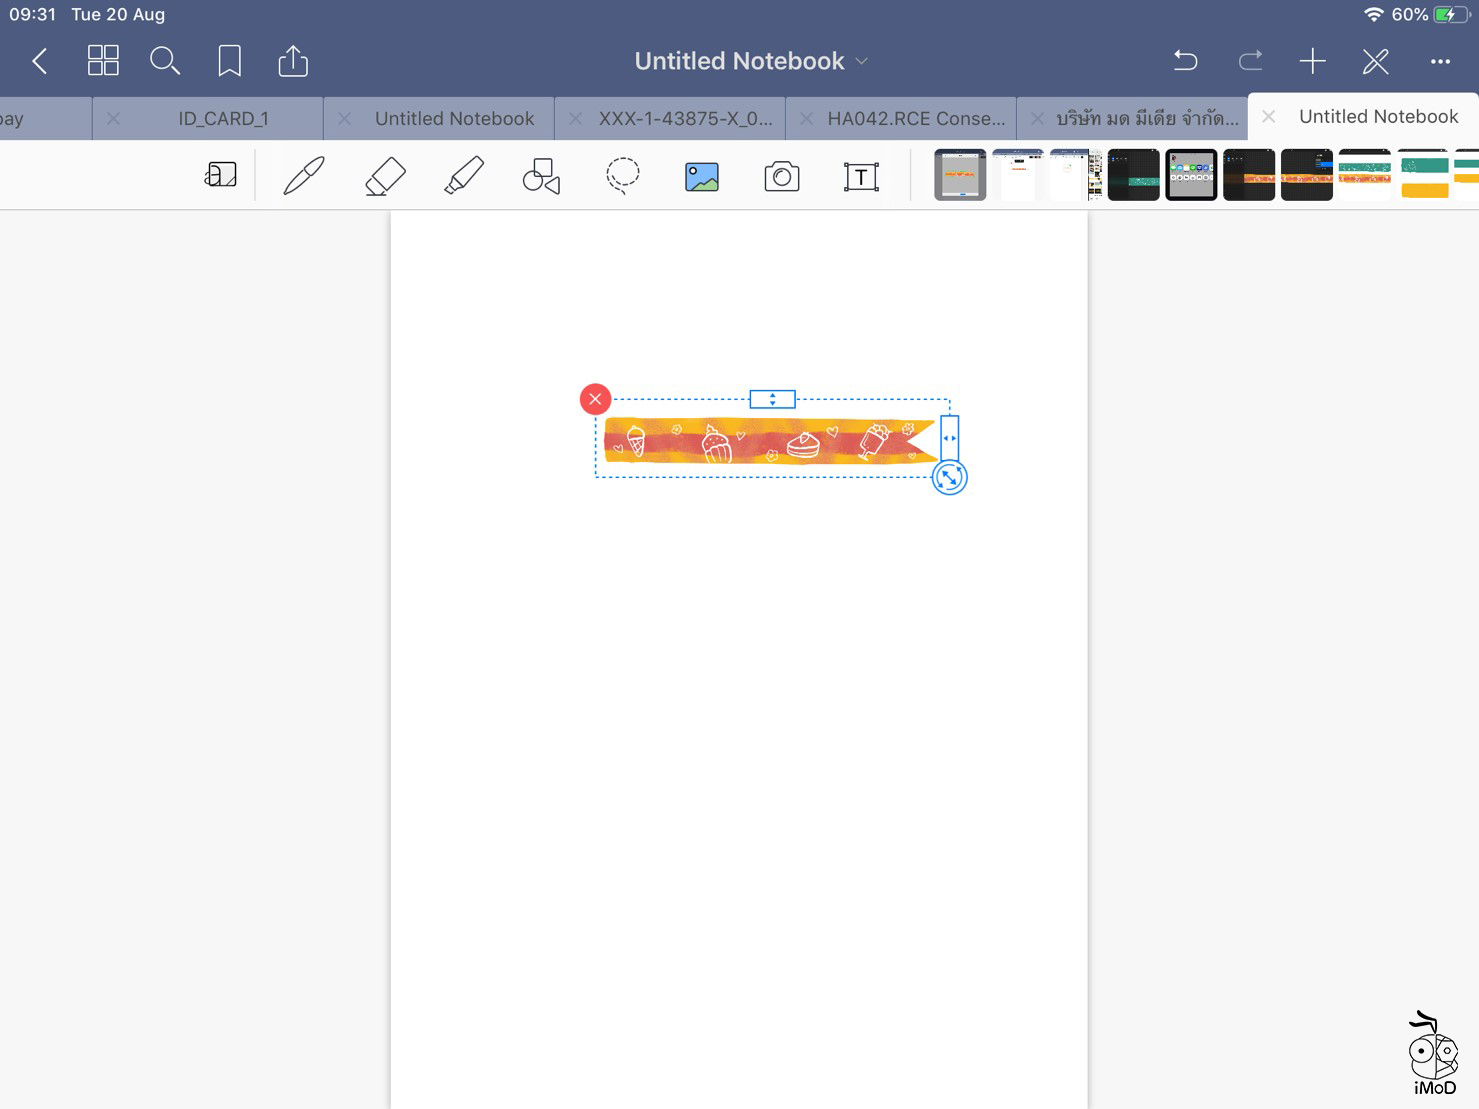
Task: Close the XXX-1-43875 document tab
Action: click(575, 118)
